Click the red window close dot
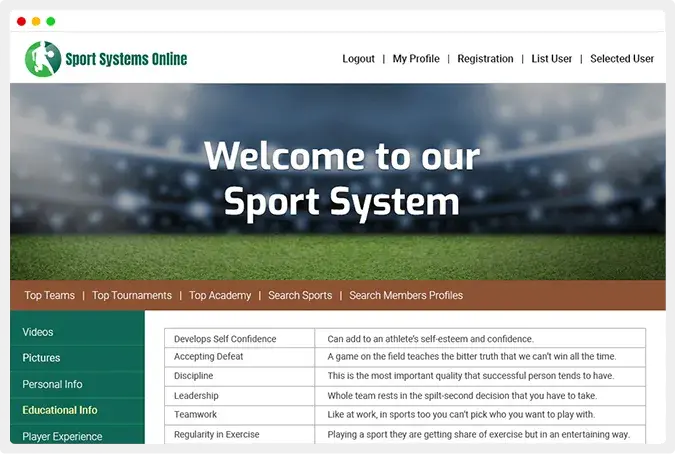 click(22, 21)
